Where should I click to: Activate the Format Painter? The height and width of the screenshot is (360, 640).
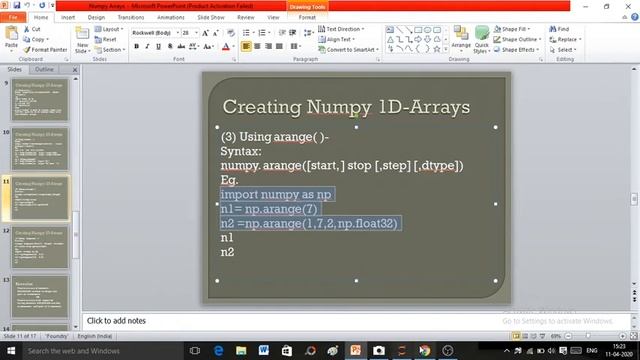click(x=45, y=49)
